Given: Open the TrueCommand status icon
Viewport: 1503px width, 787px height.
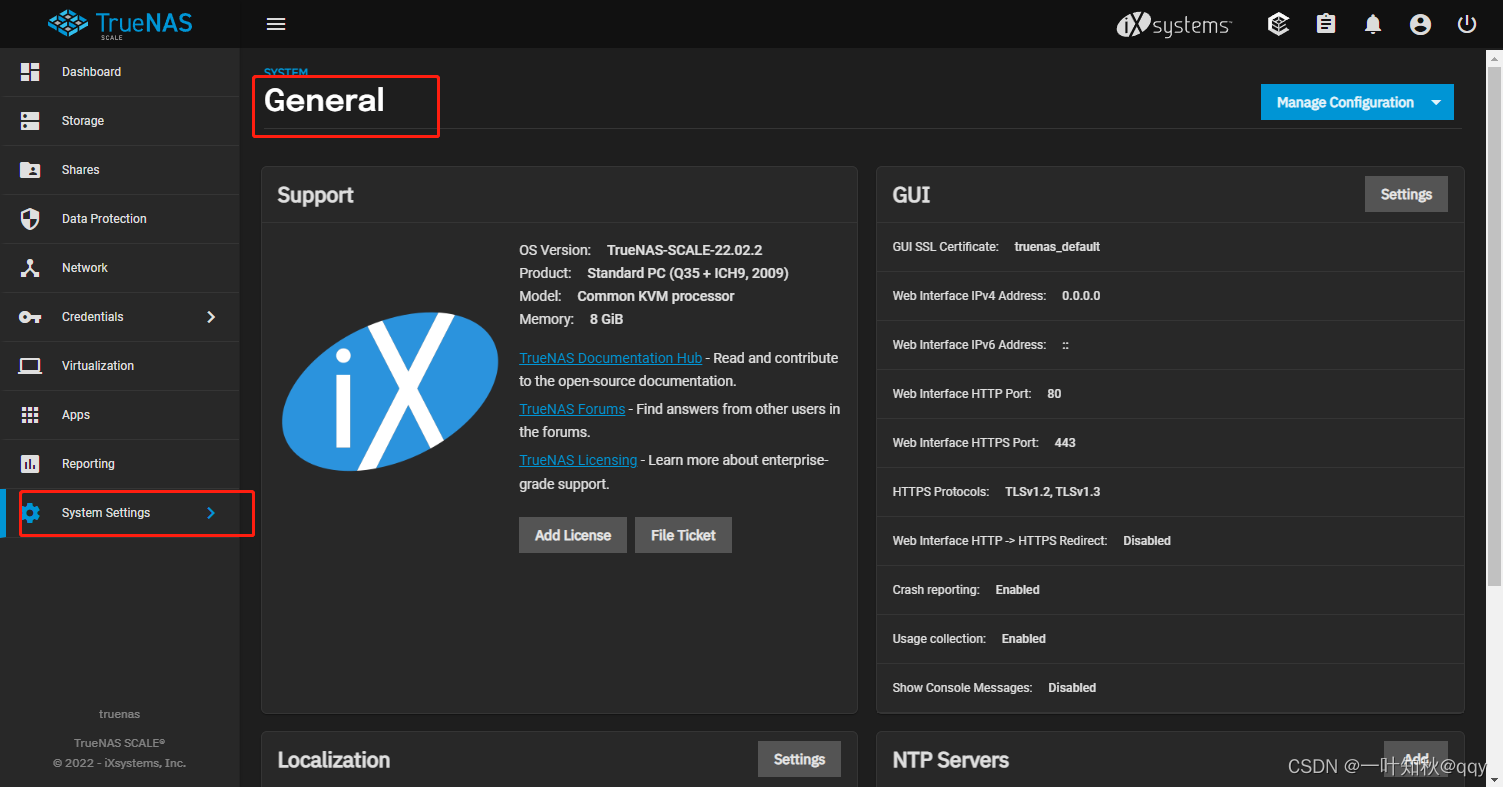Looking at the screenshot, I should point(1278,24).
